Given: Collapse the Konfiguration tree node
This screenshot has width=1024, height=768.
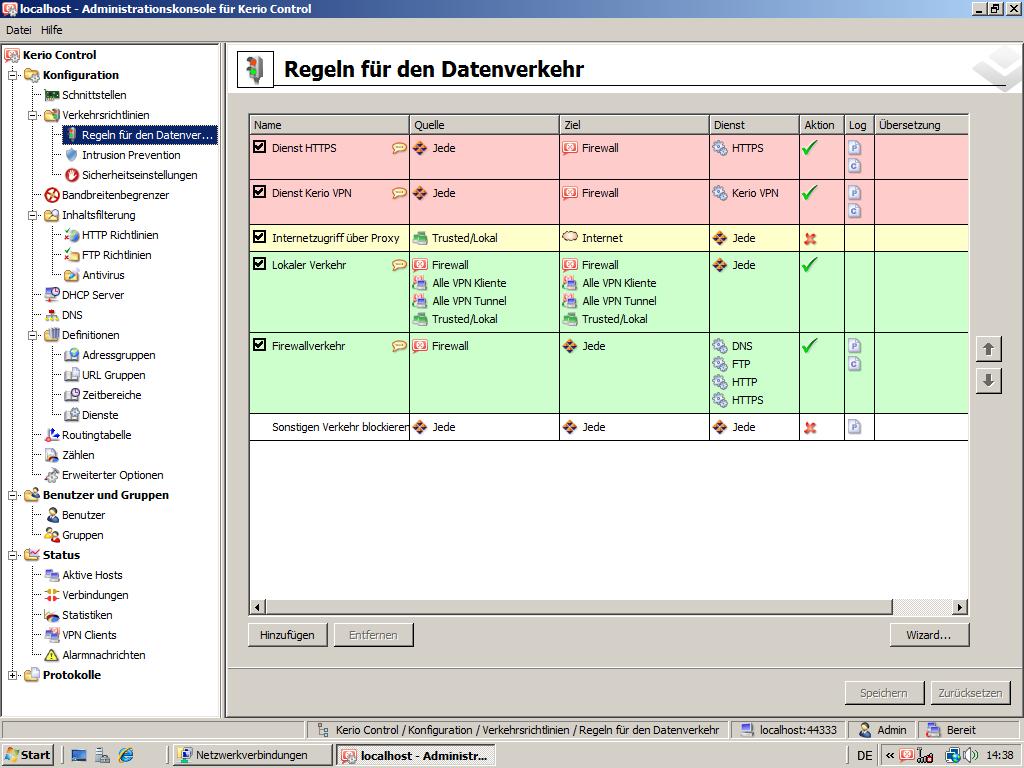Looking at the screenshot, I should point(12,75).
